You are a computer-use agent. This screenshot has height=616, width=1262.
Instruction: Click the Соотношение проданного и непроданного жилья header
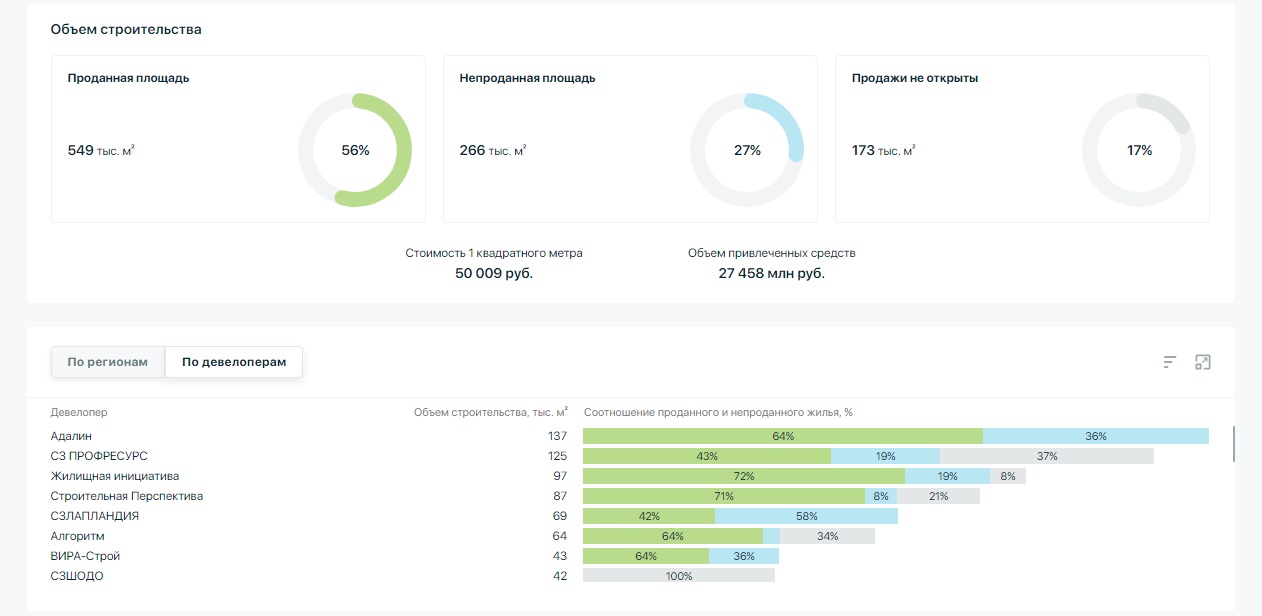pos(718,412)
